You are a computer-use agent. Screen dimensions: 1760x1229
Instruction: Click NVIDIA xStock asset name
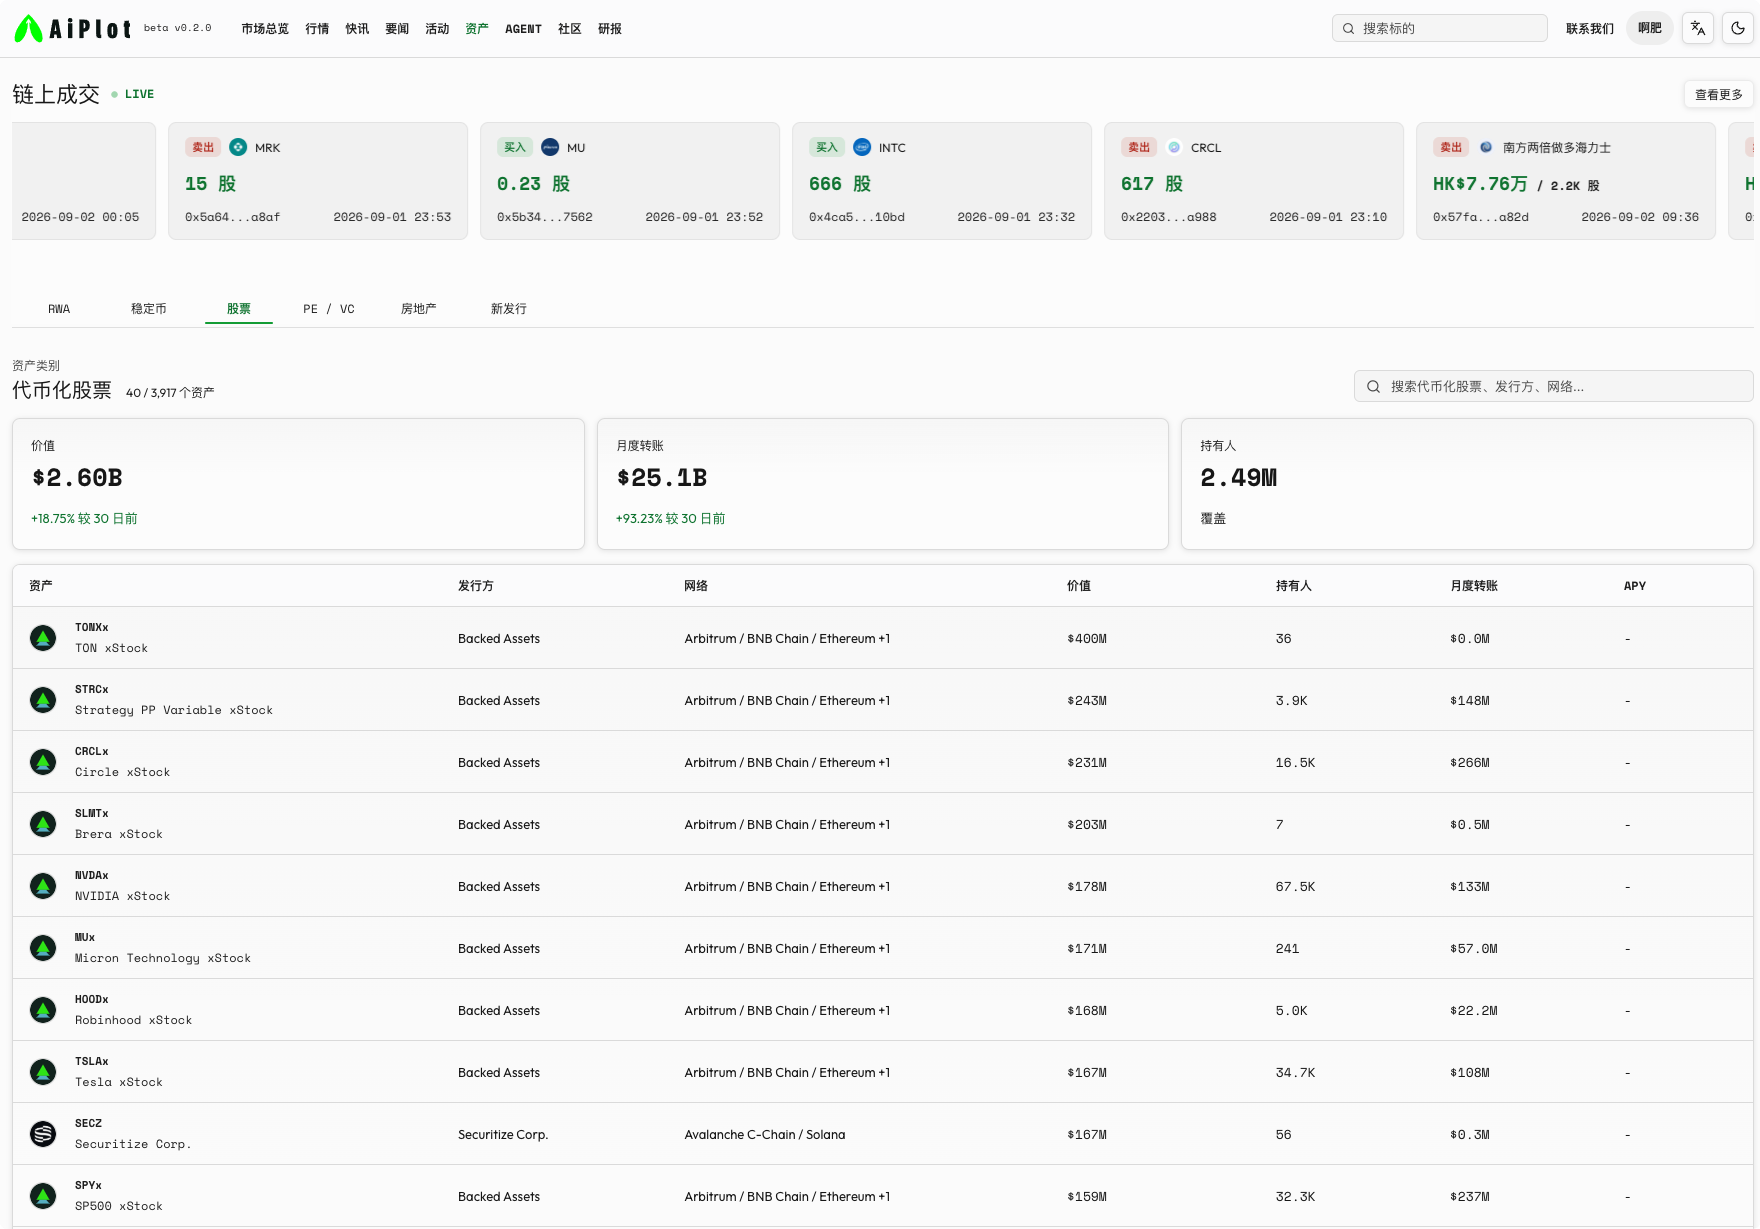coord(123,896)
